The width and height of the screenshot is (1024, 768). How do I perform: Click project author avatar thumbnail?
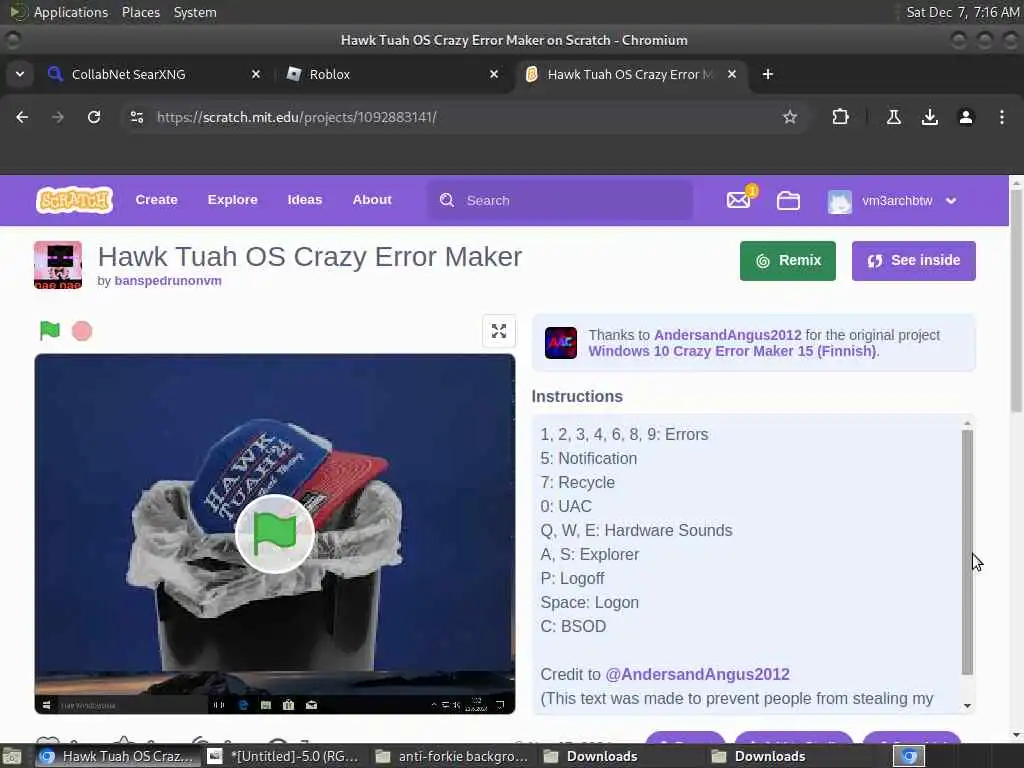click(58, 265)
